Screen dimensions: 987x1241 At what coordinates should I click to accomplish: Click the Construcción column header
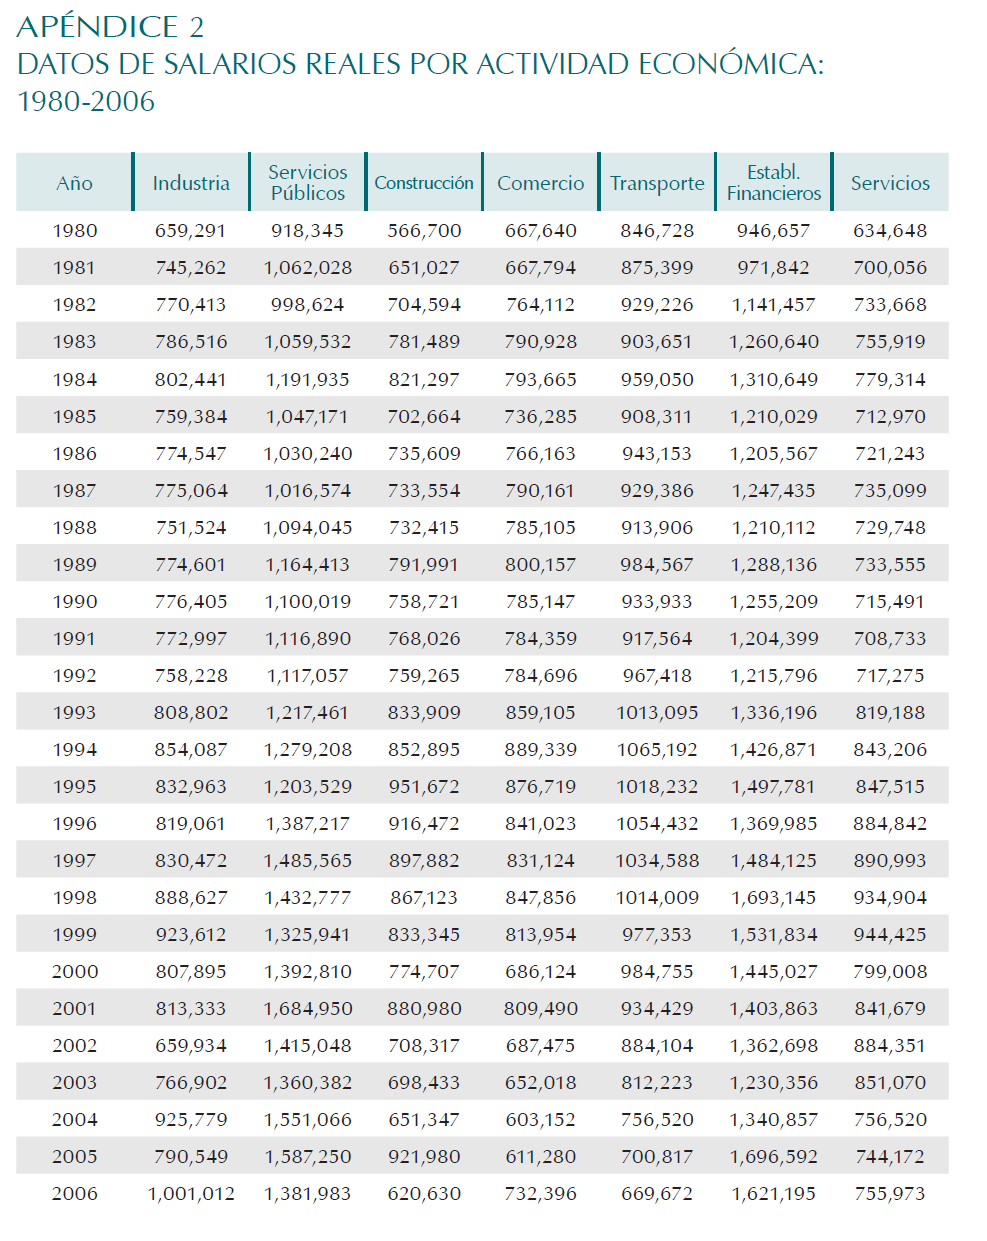[424, 183]
